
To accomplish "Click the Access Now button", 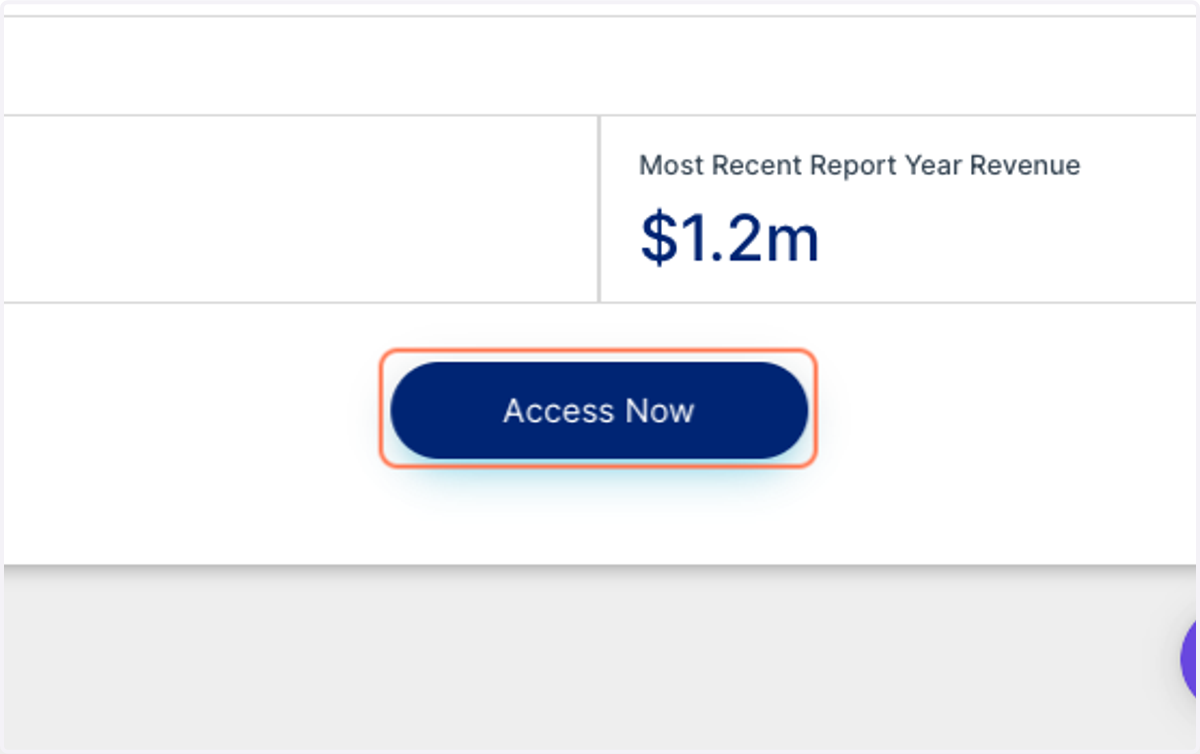I will click(598, 410).
